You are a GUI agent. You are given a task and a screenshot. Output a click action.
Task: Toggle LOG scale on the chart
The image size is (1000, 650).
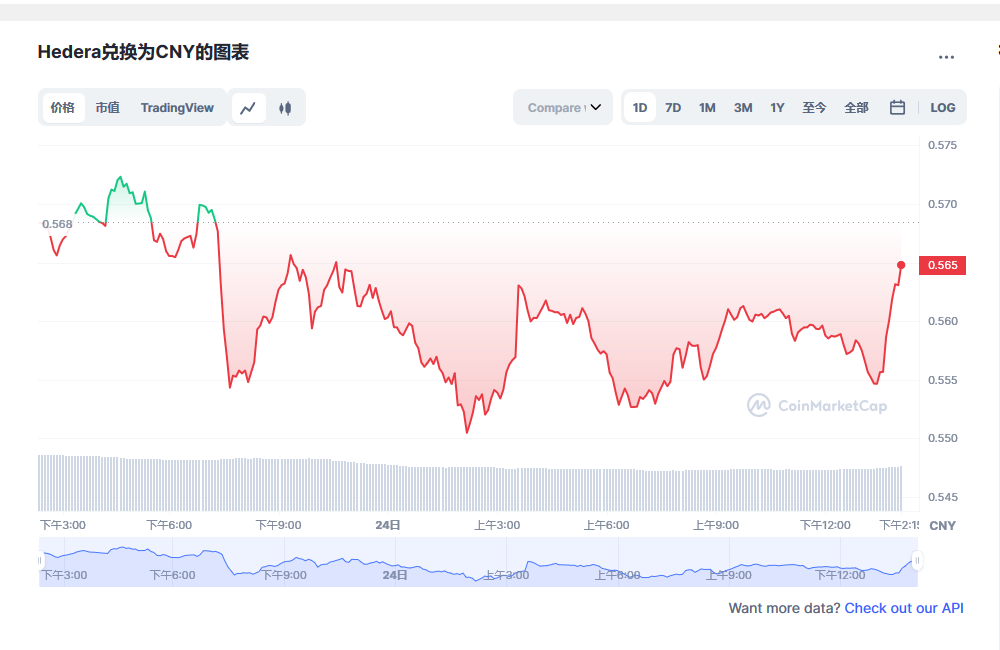point(943,108)
